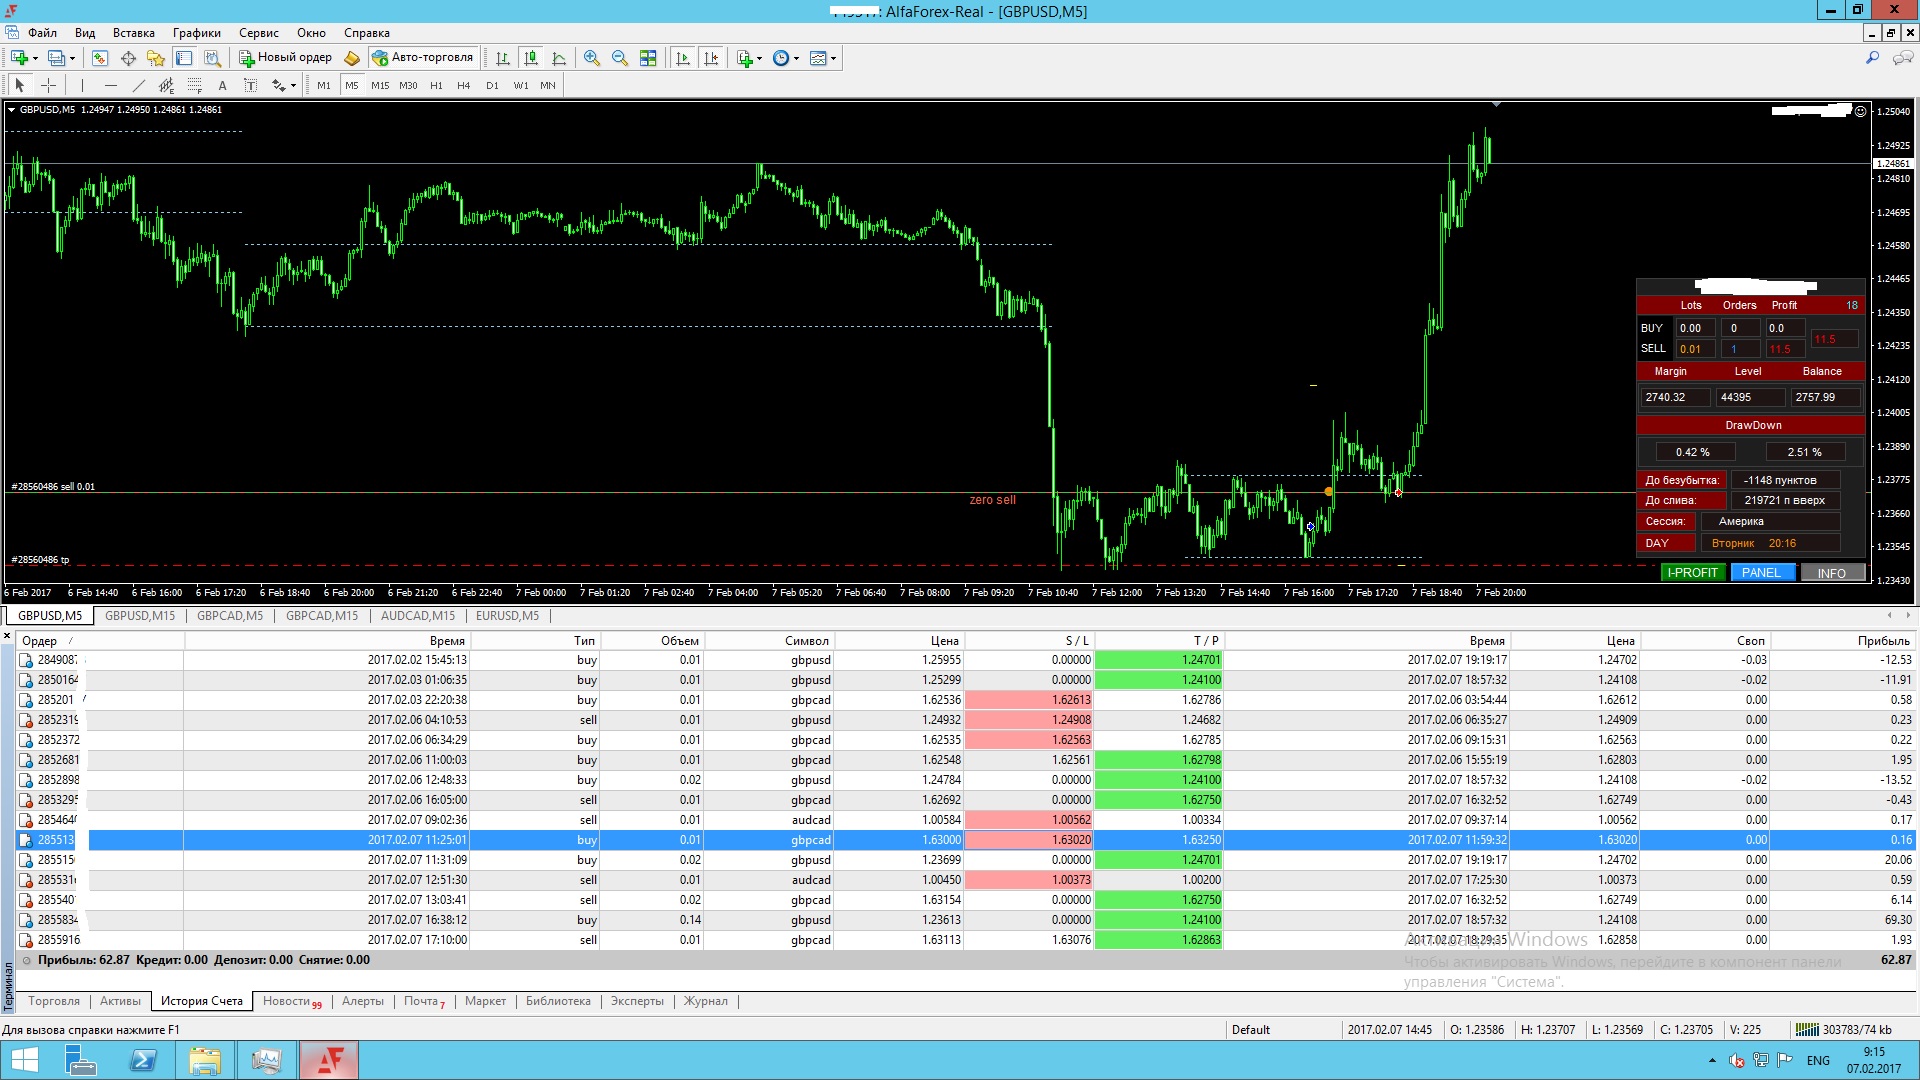The width and height of the screenshot is (1920, 1080).
Task: Switch to D1 timeframe
Action: point(492,85)
